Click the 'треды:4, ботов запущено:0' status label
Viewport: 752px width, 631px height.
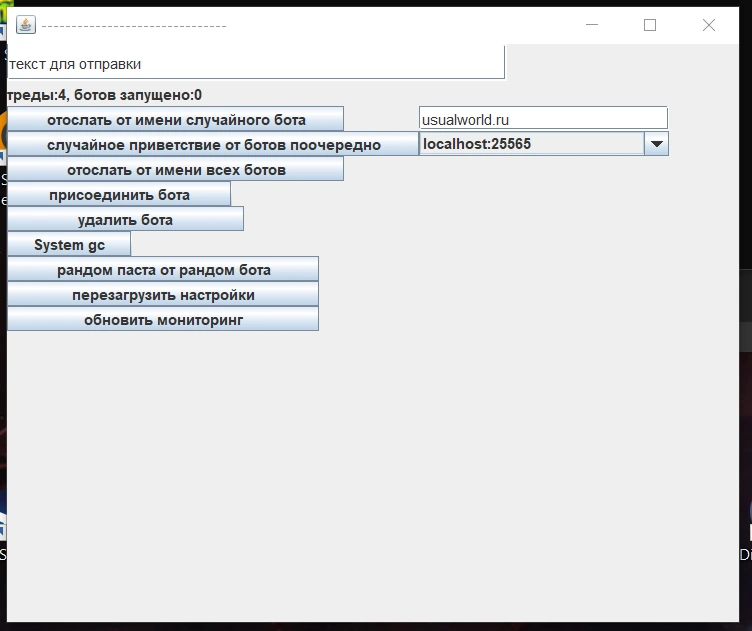[x=104, y=96]
